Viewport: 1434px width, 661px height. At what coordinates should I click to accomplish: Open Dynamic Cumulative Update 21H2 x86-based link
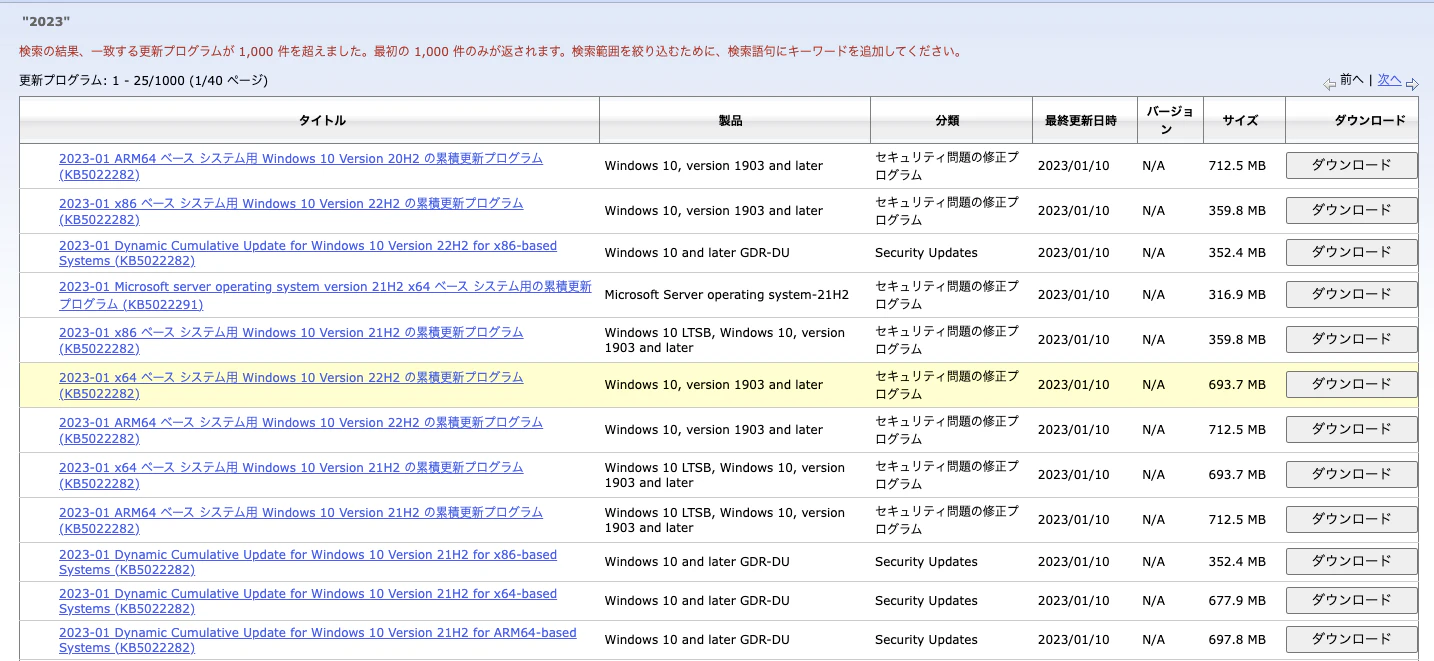[x=308, y=562]
